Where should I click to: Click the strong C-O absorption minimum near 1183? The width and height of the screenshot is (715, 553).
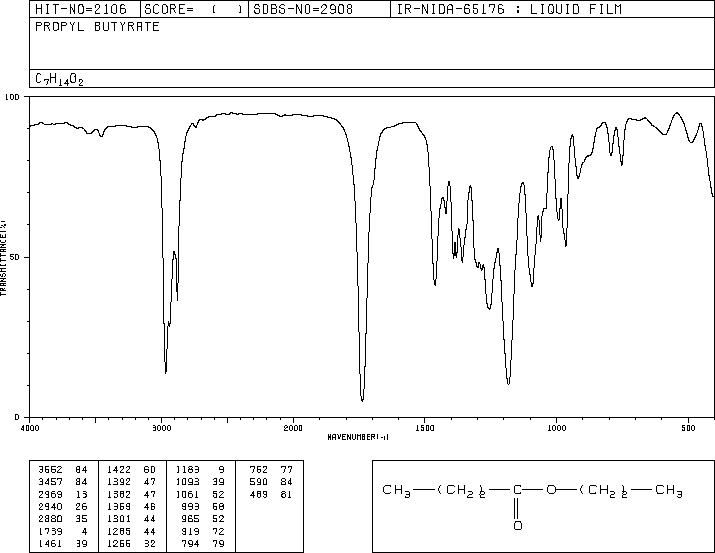[508, 384]
